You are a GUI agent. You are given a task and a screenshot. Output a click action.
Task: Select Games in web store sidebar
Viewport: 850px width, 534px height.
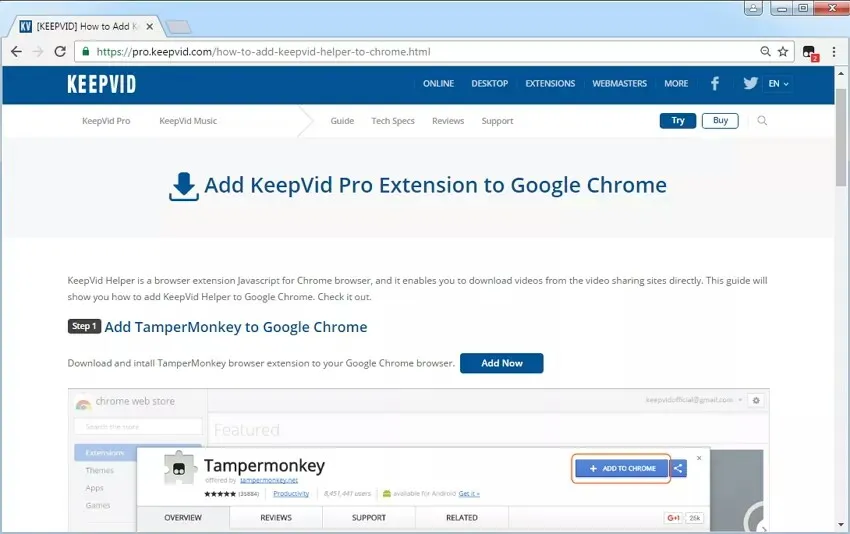98,505
